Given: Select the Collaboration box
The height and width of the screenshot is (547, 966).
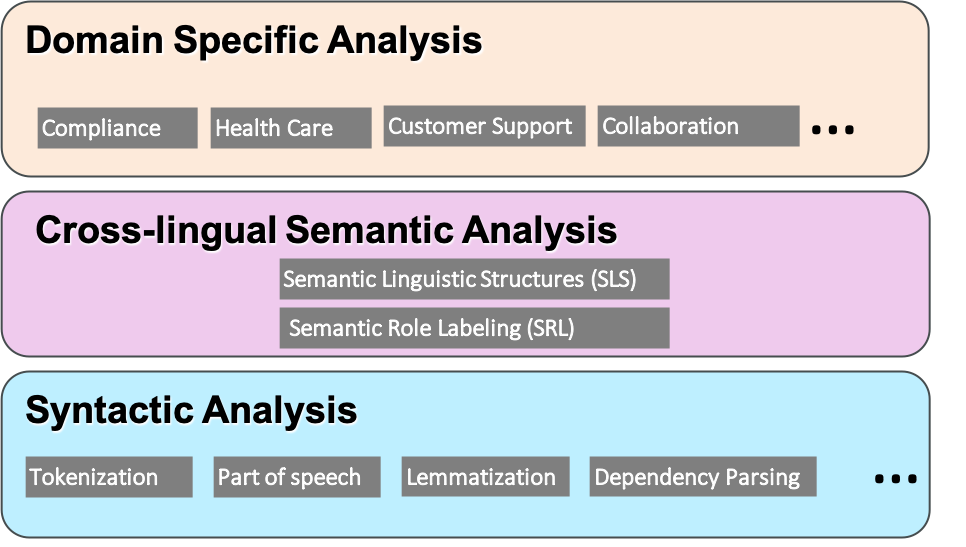Looking at the screenshot, I should [699, 126].
